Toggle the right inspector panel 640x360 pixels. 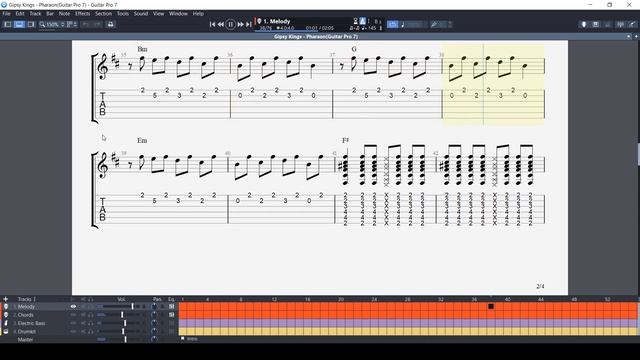pyautogui.click(x=31, y=24)
